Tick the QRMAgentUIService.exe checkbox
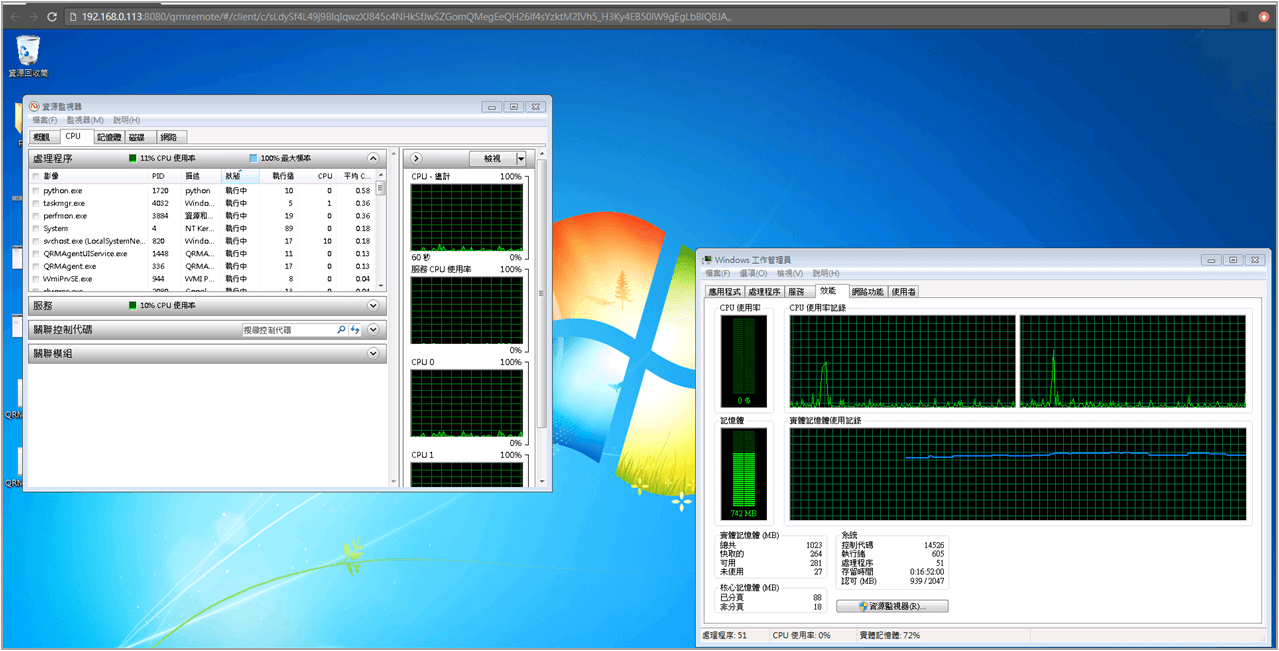This screenshot has width=1279, height=651. coord(36,253)
